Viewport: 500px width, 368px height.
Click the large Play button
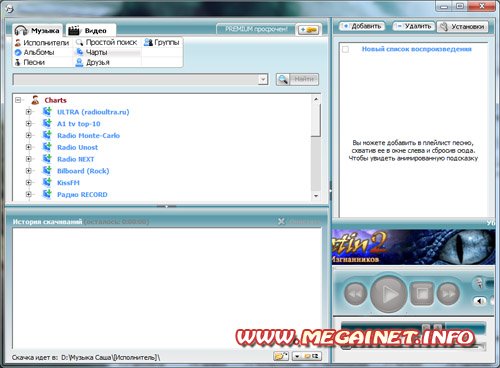389,293
